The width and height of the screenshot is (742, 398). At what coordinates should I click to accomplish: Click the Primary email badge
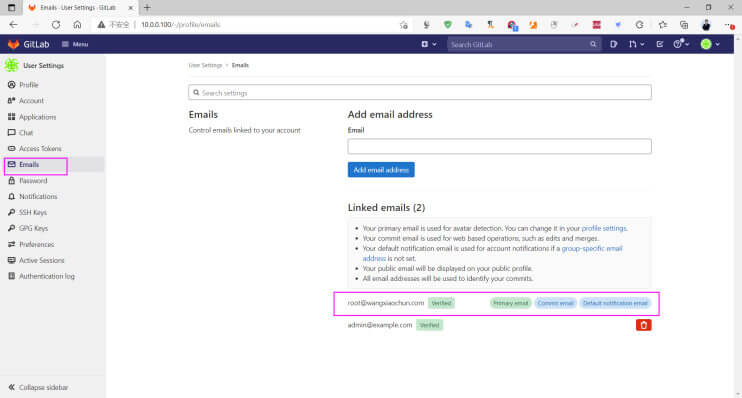point(510,303)
